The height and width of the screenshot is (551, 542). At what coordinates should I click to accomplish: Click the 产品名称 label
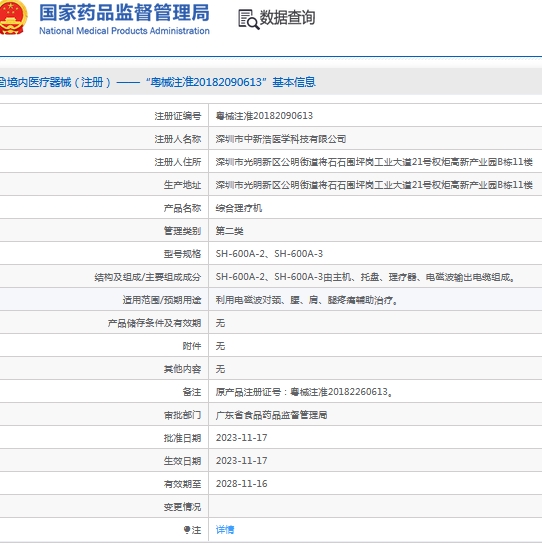[x=182, y=208]
